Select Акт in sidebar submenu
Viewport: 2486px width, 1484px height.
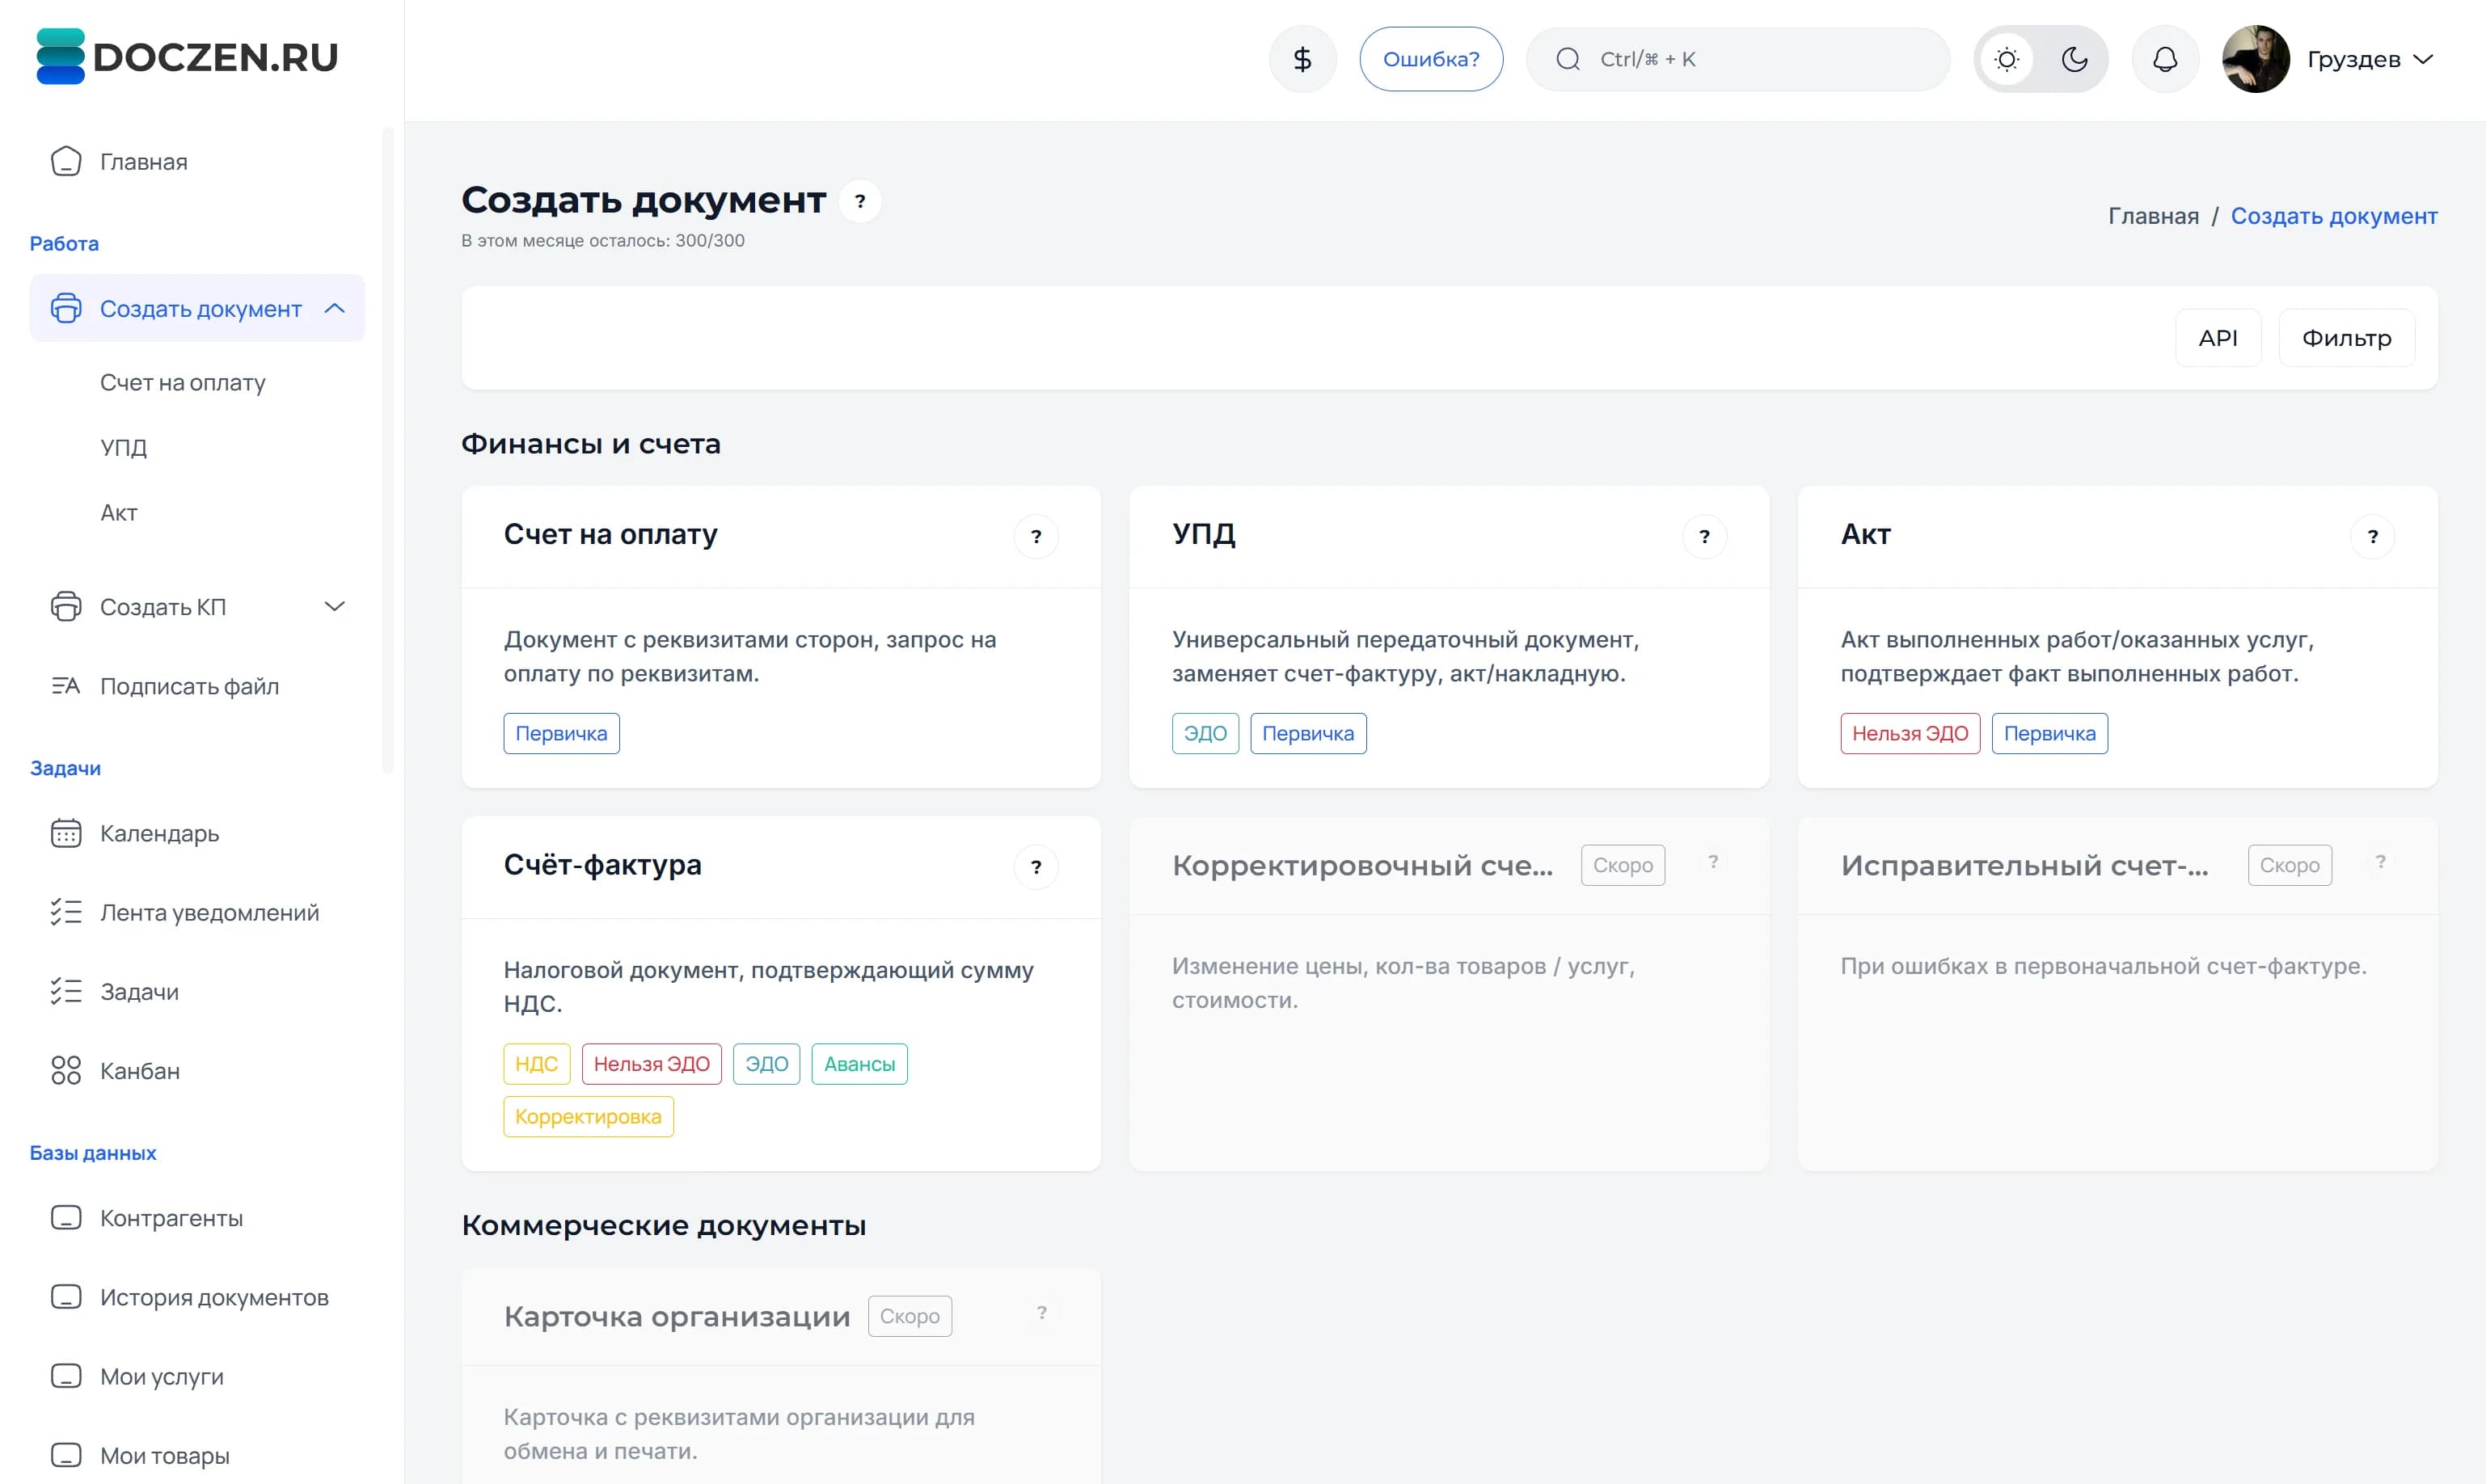click(119, 512)
